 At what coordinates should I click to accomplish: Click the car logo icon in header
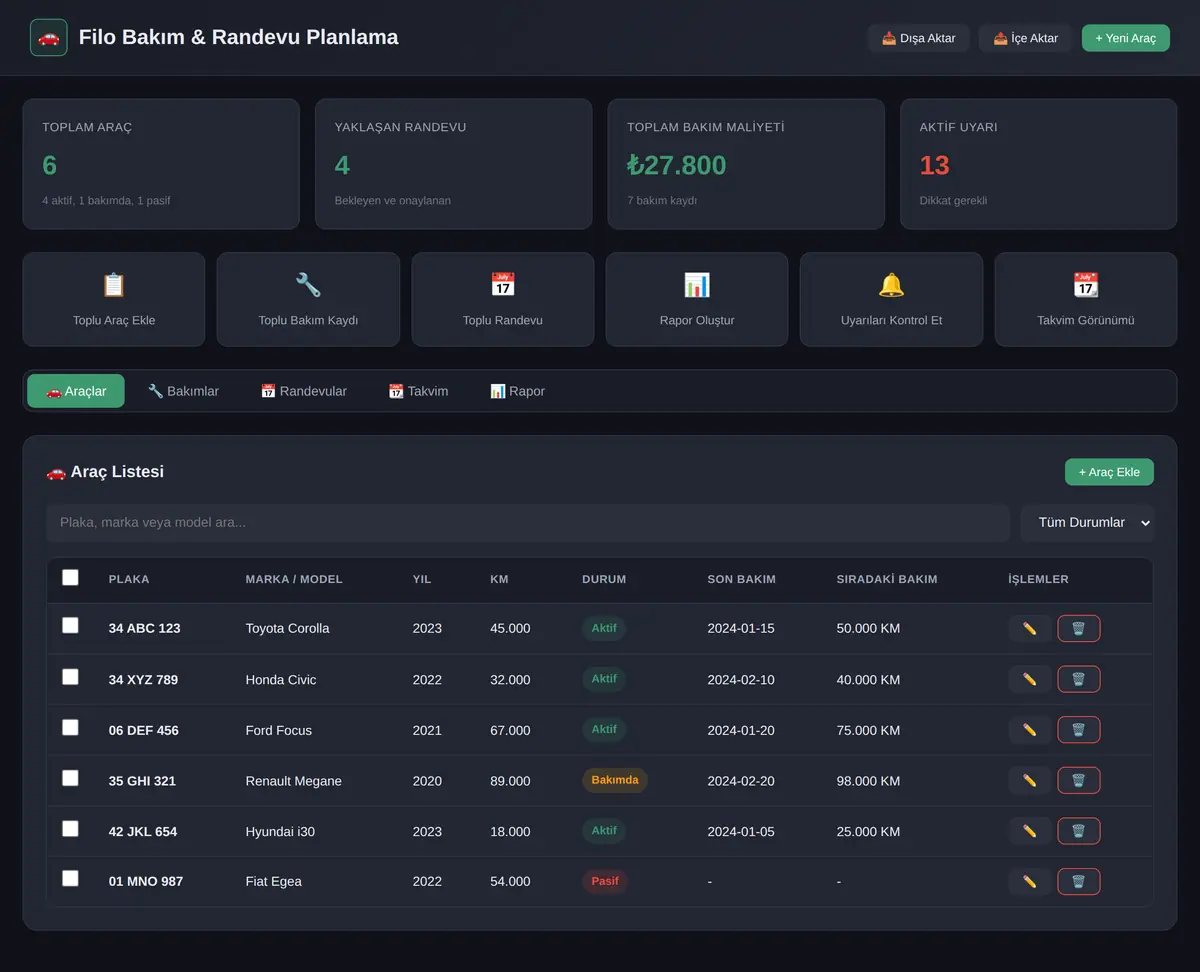(x=49, y=38)
